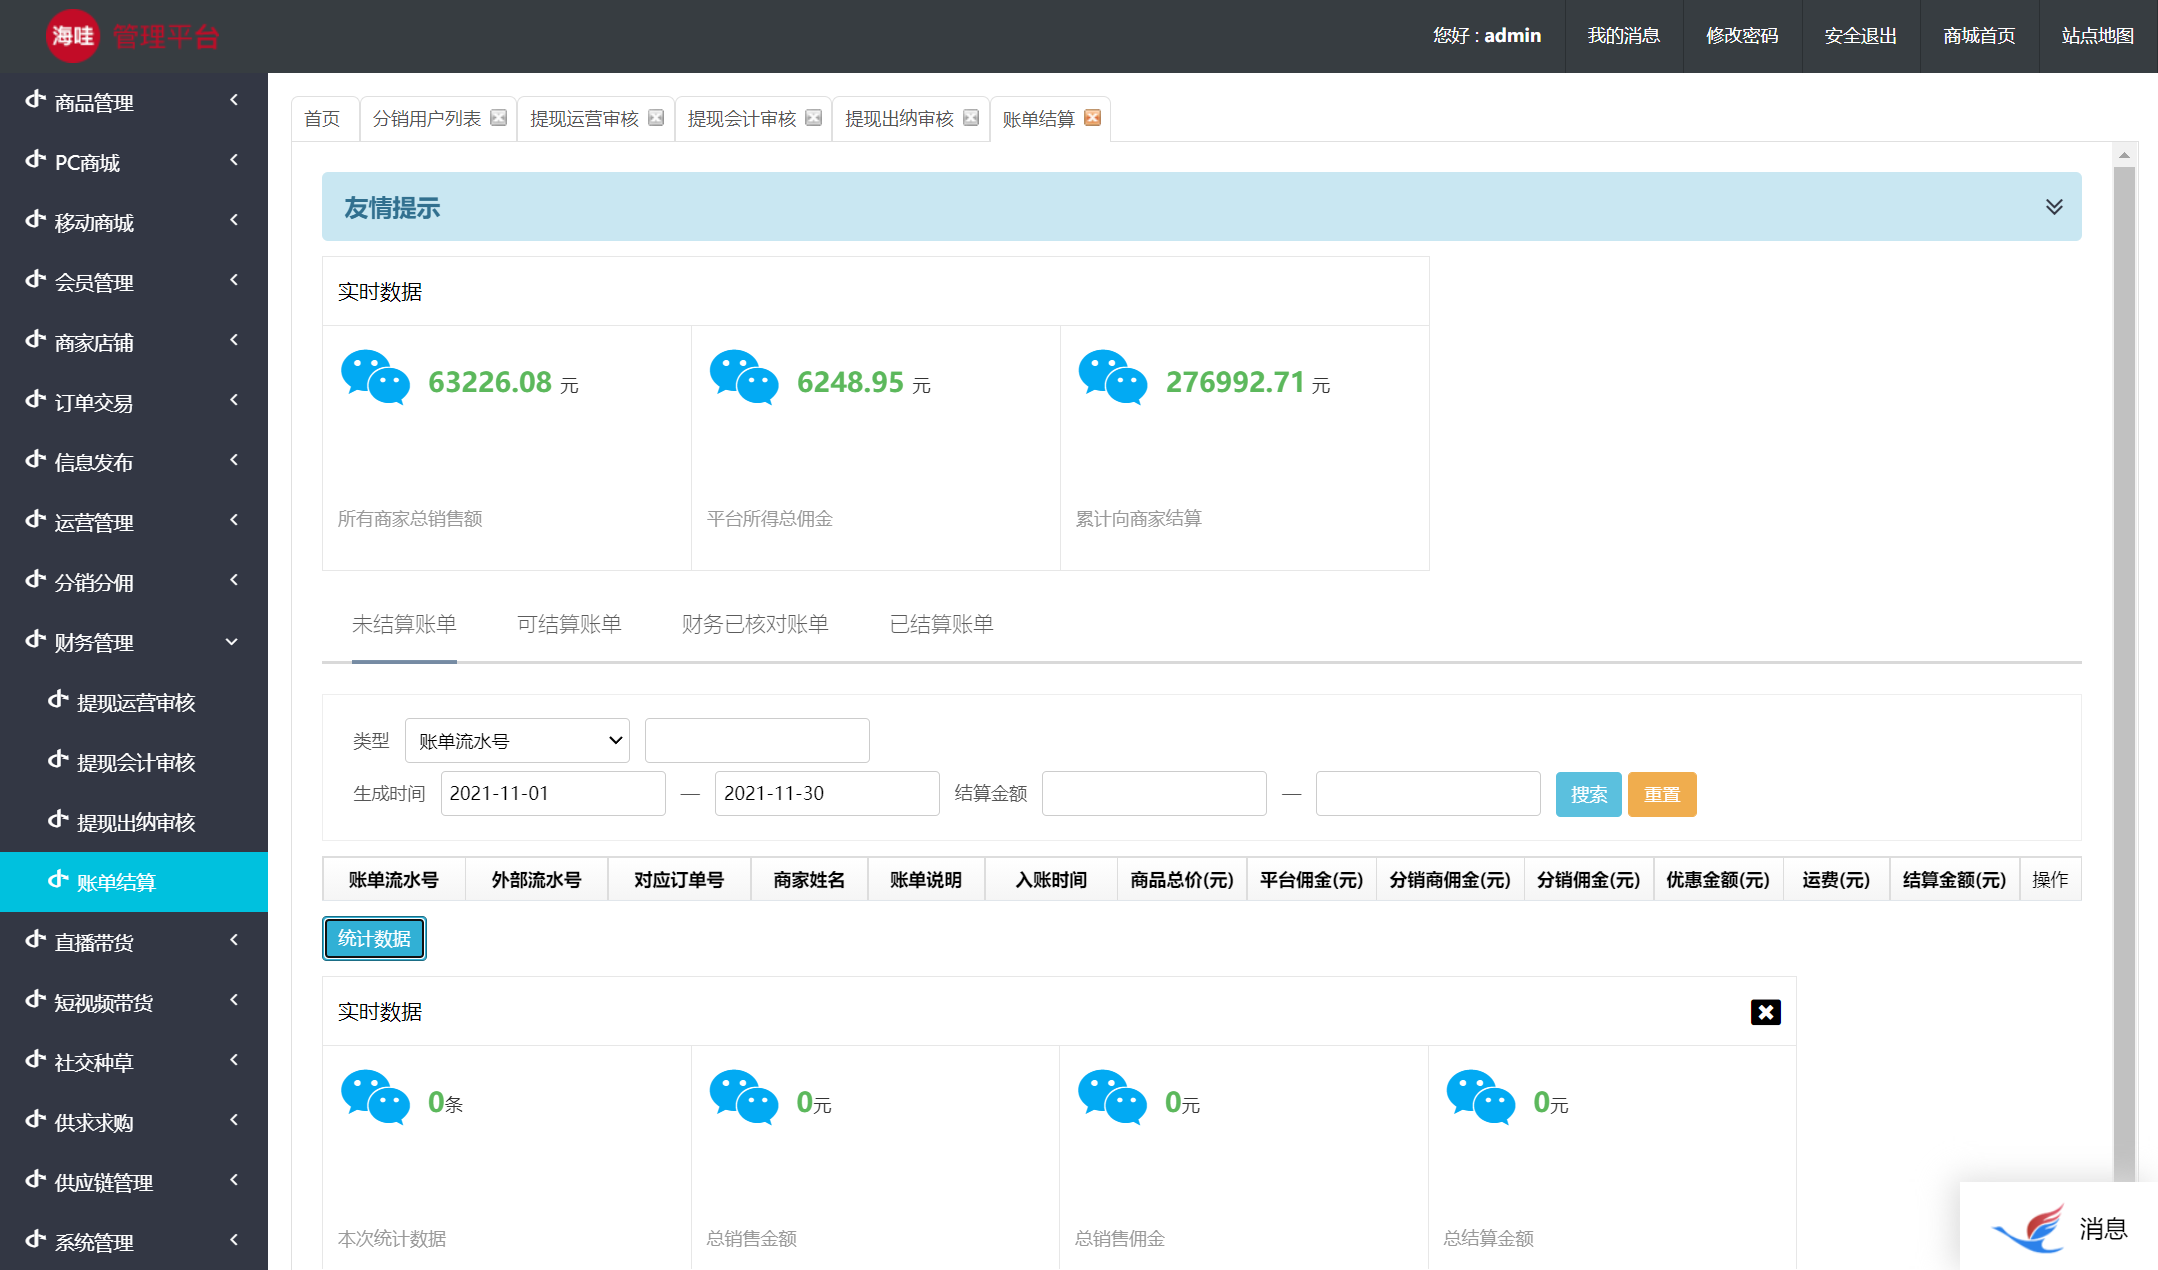Select 安全退出 in the top menu
This screenshot has height=1270, width=2158.
pyautogui.click(x=1859, y=36)
